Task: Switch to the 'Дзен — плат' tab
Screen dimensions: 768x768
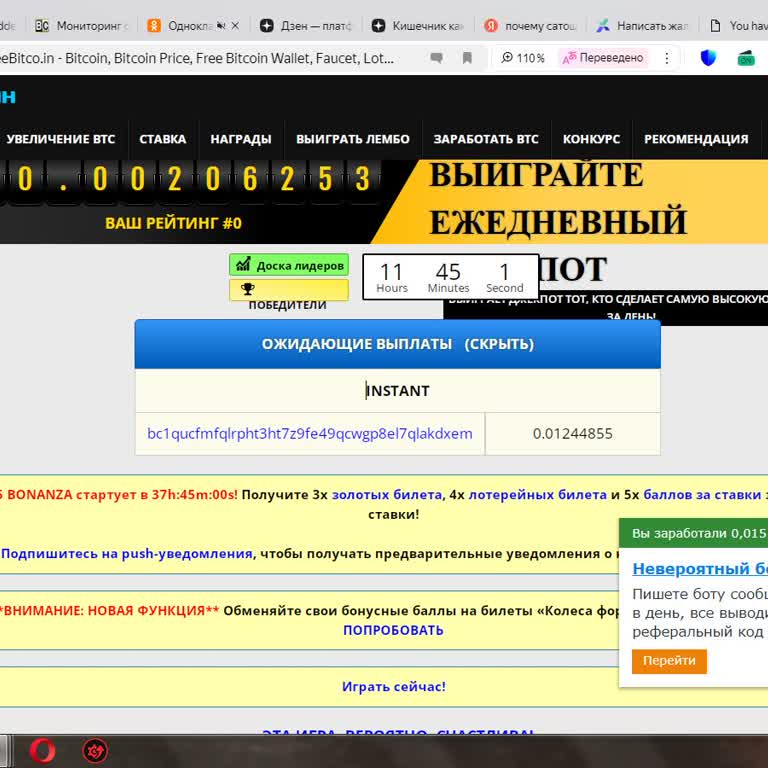Action: click(306, 25)
